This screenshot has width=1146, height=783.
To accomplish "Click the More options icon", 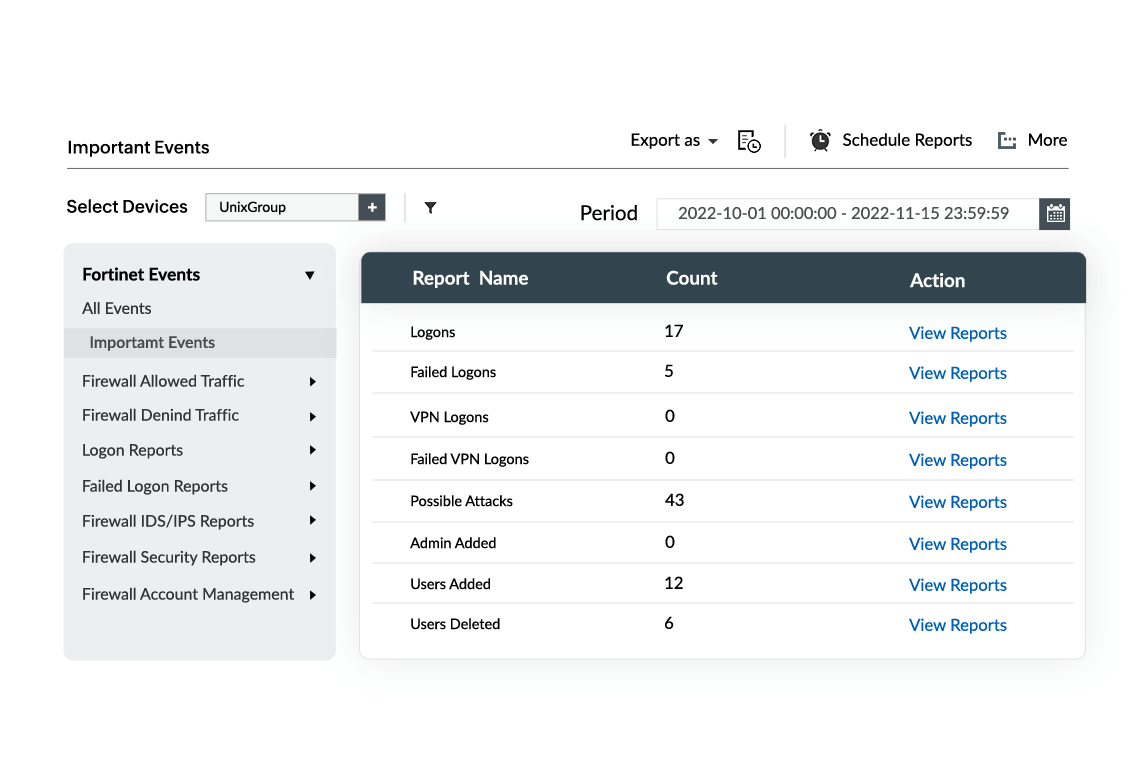I will [x=1007, y=141].
